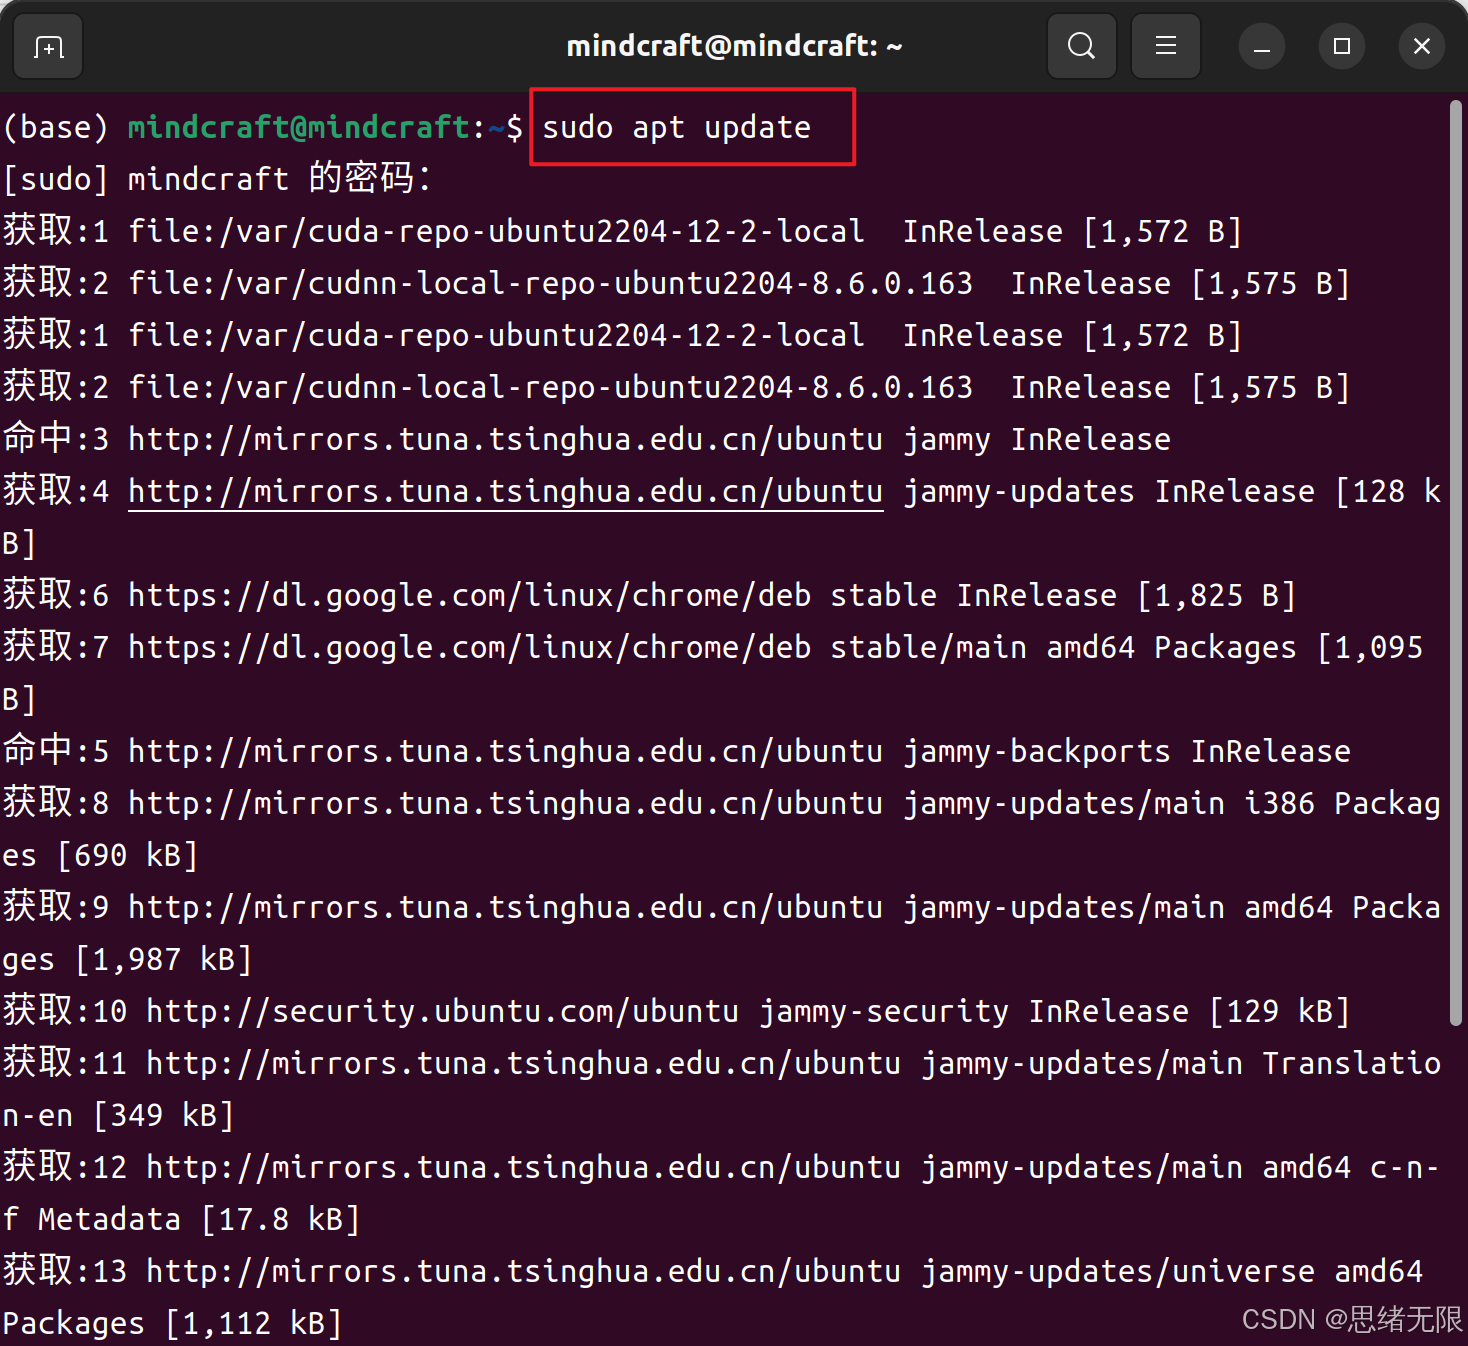Click the '[1,825 B]' size text

point(1217,595)
